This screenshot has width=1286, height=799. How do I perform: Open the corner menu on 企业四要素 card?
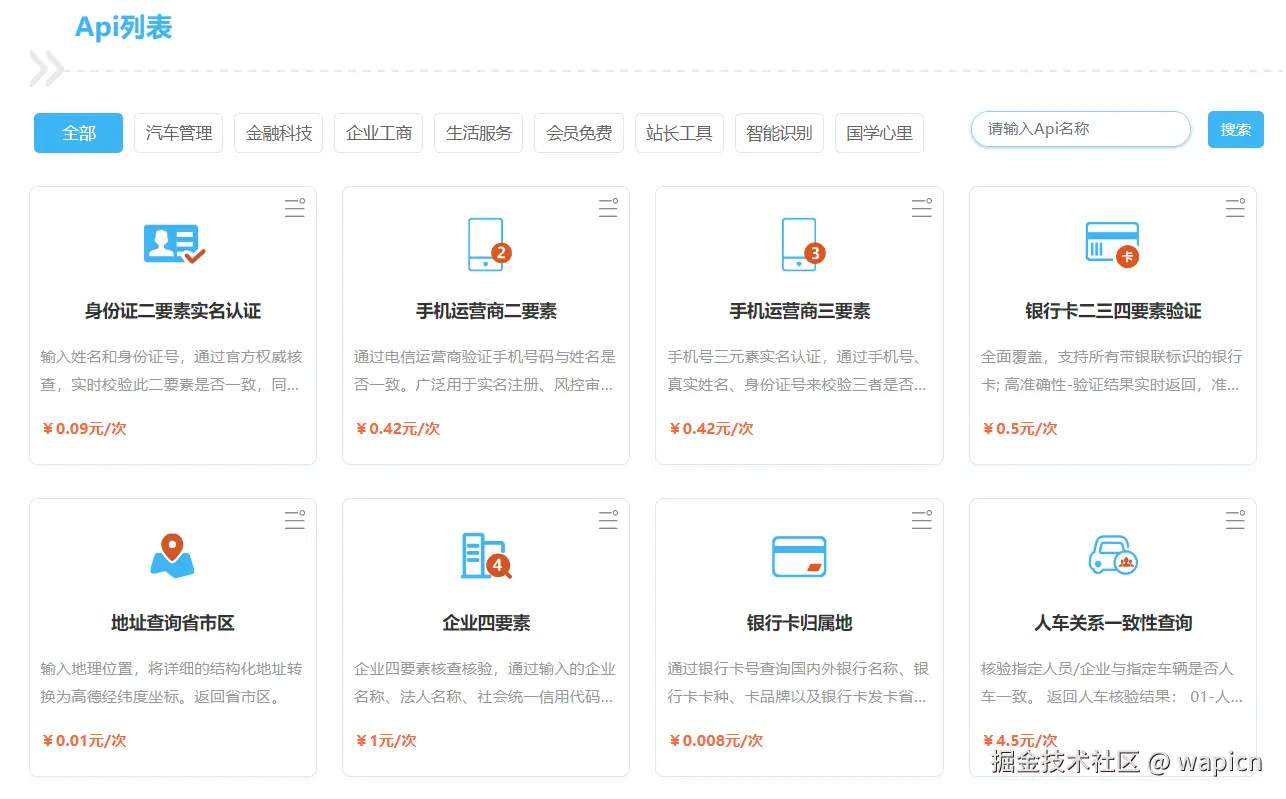coord(608,520)
